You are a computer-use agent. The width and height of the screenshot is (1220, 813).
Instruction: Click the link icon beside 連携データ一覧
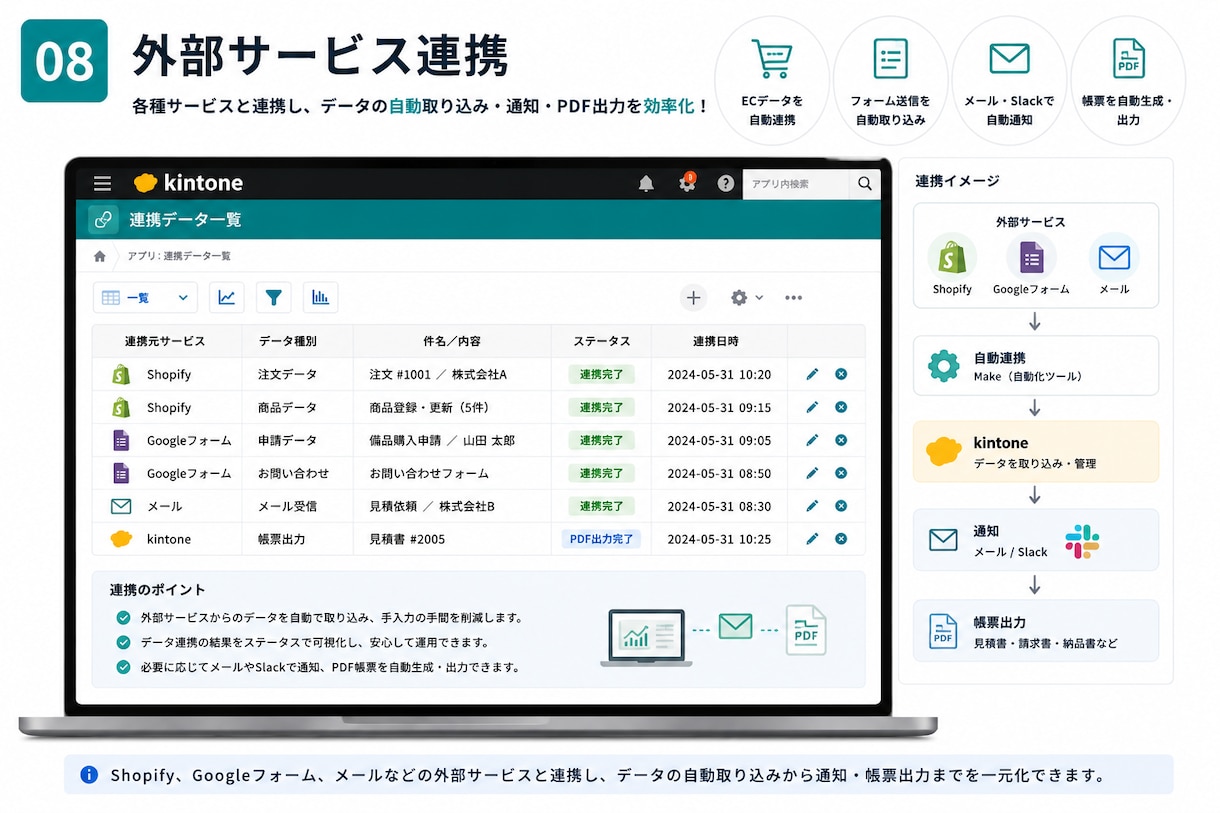tap(103, 219)
